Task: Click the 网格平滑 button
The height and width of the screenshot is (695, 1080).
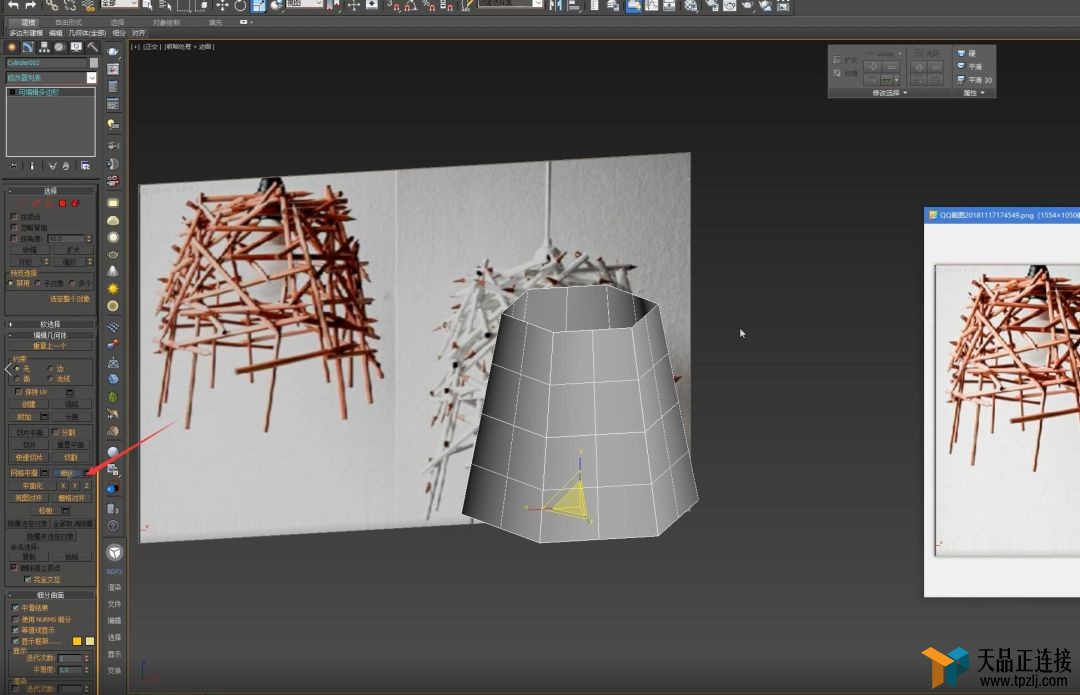Action: pyautogui.click(x=24, y=473)
